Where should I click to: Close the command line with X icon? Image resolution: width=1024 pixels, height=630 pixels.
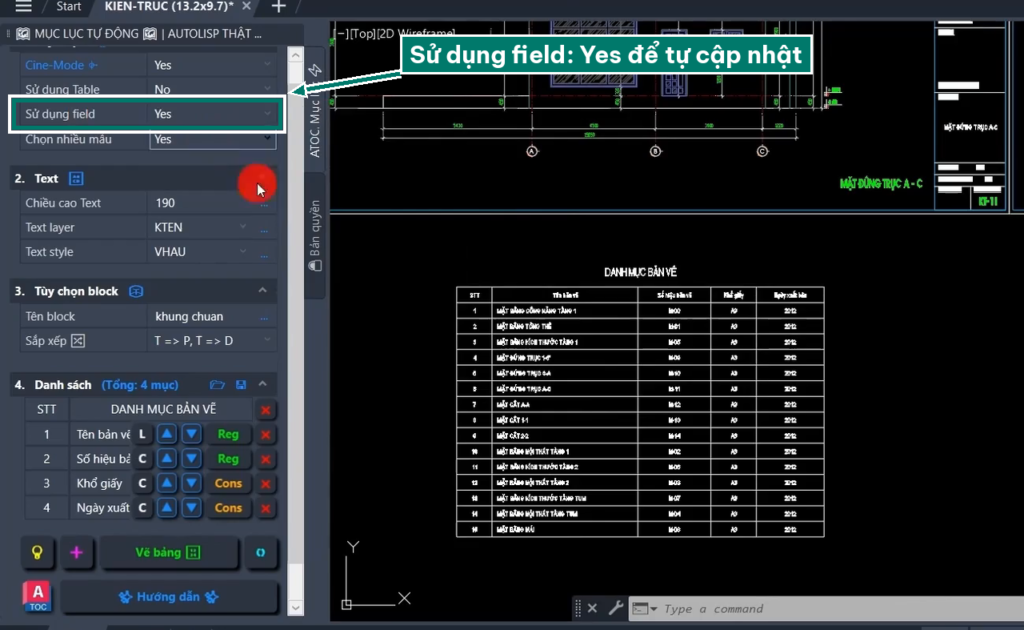click(x=592, y=608)
